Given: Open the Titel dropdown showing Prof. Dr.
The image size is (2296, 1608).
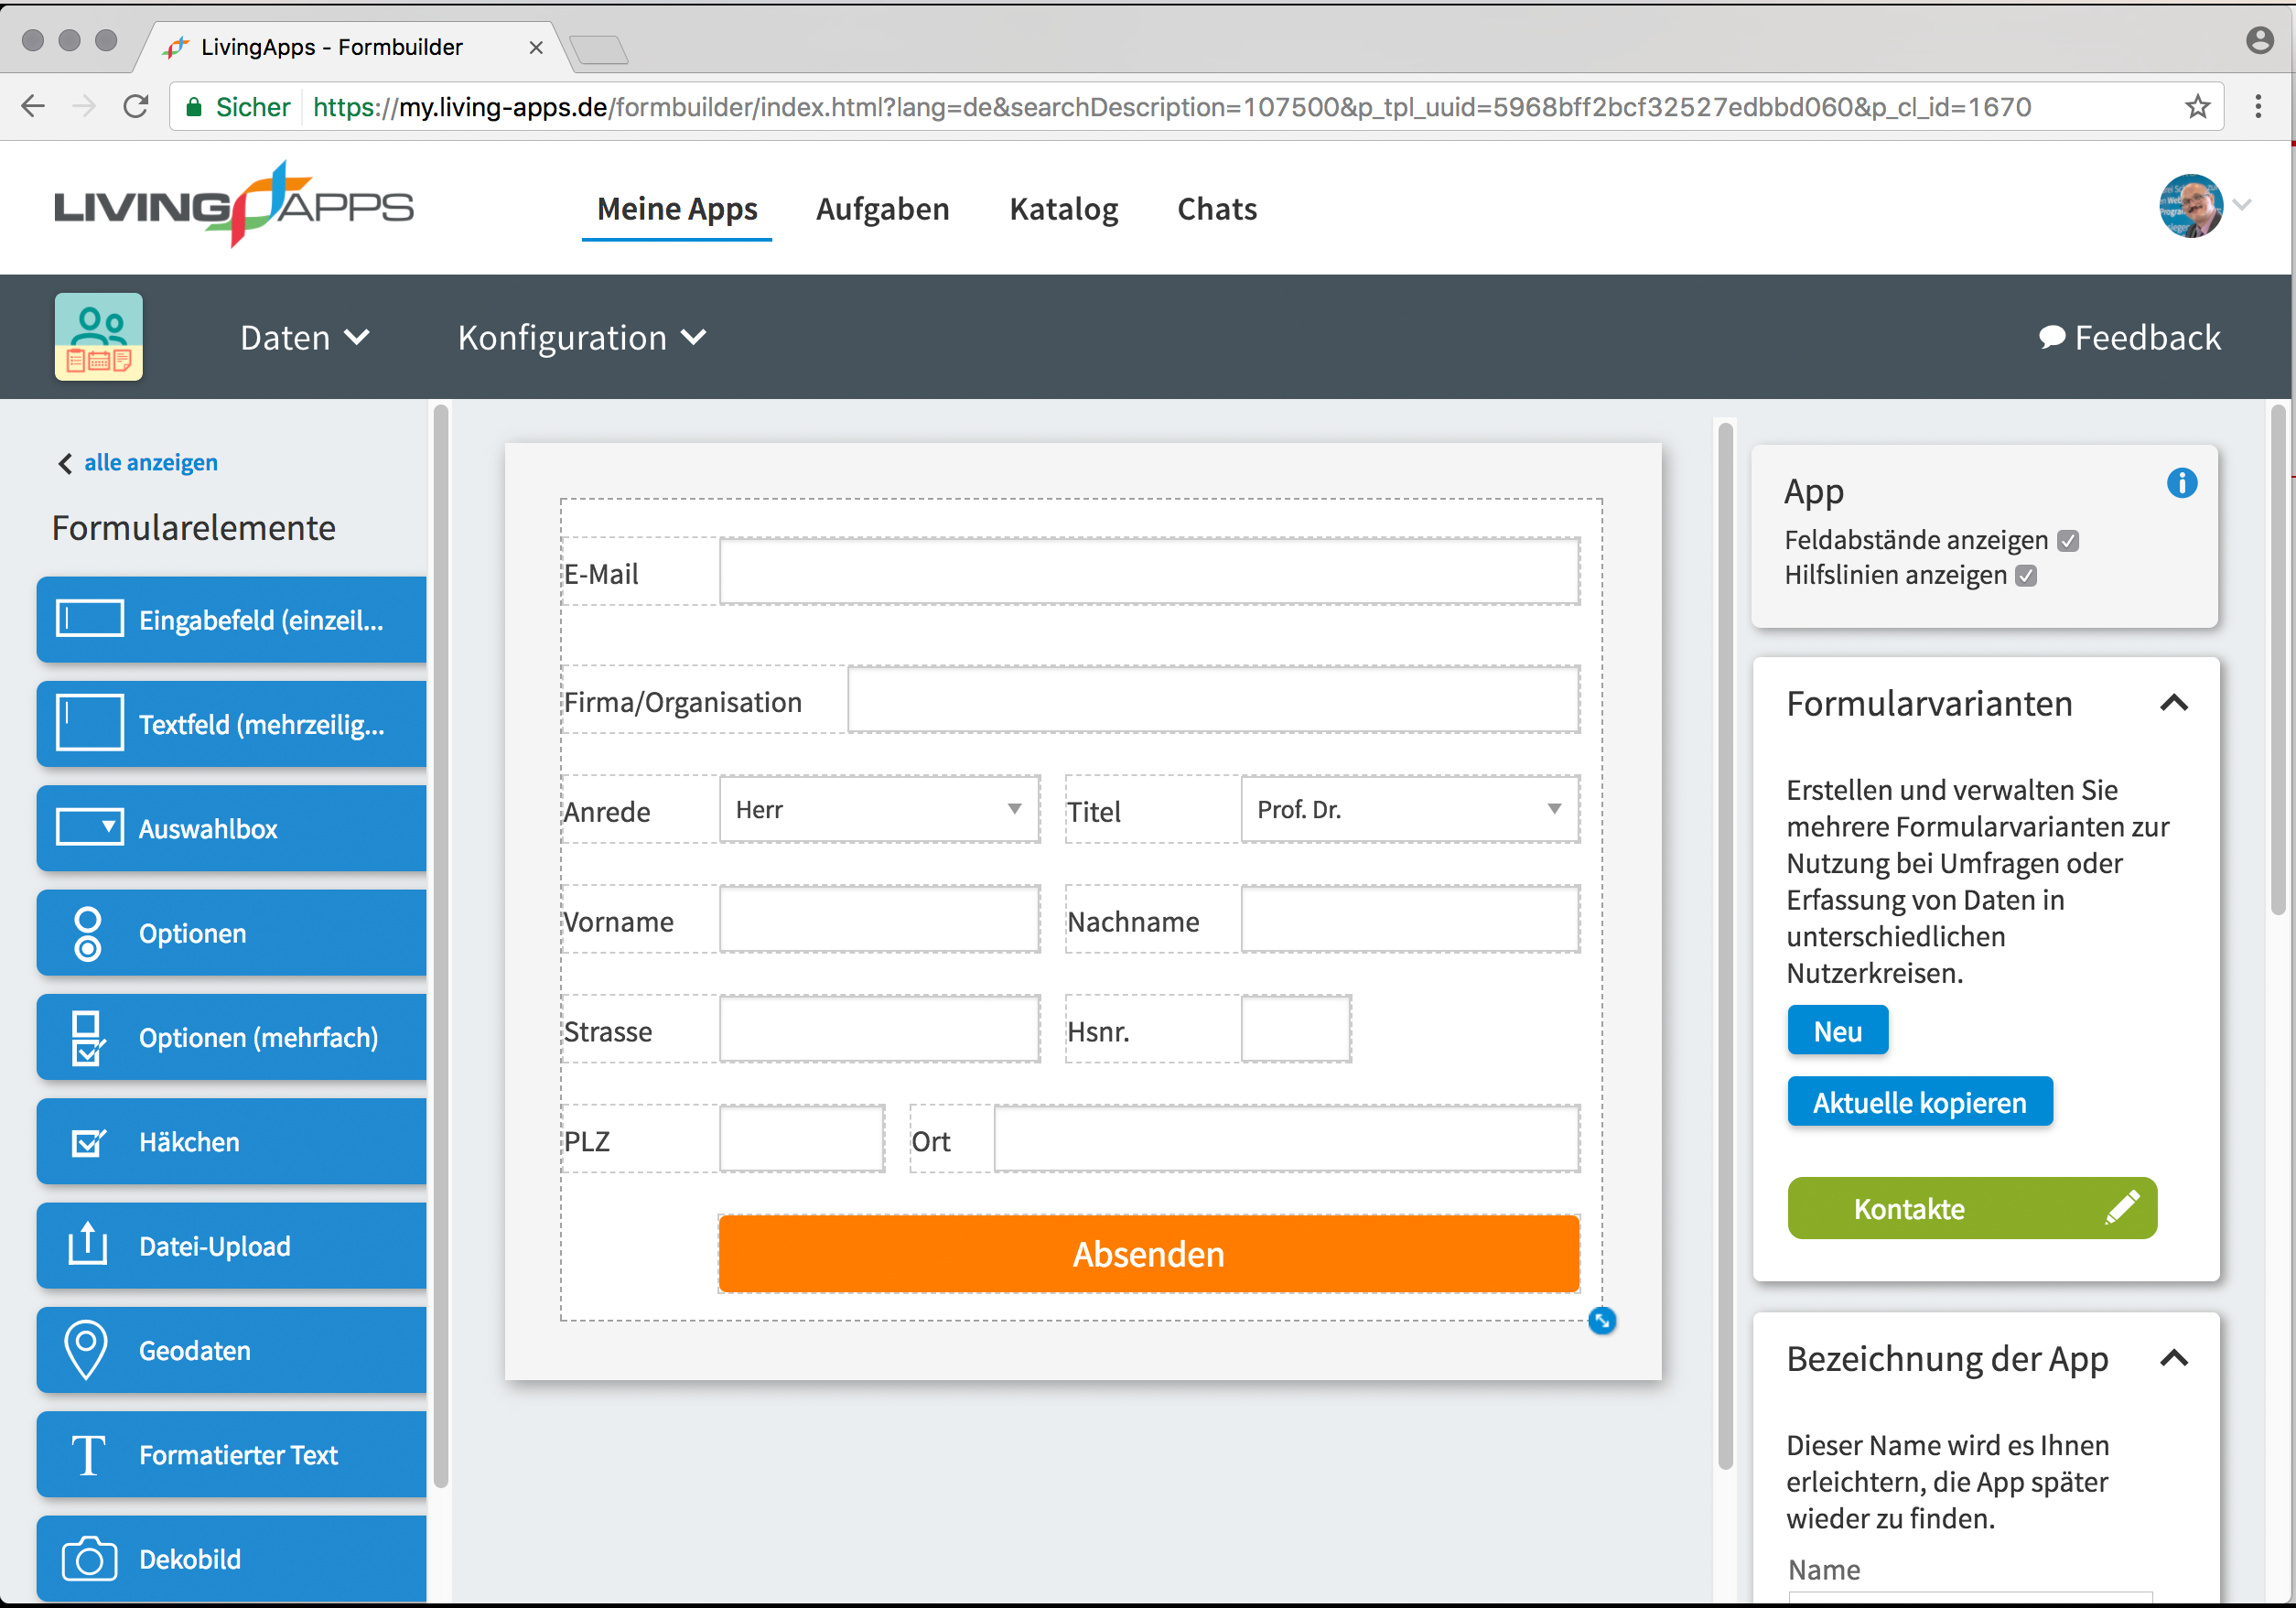Looking at the screenshot, I should pos(1409,809).
